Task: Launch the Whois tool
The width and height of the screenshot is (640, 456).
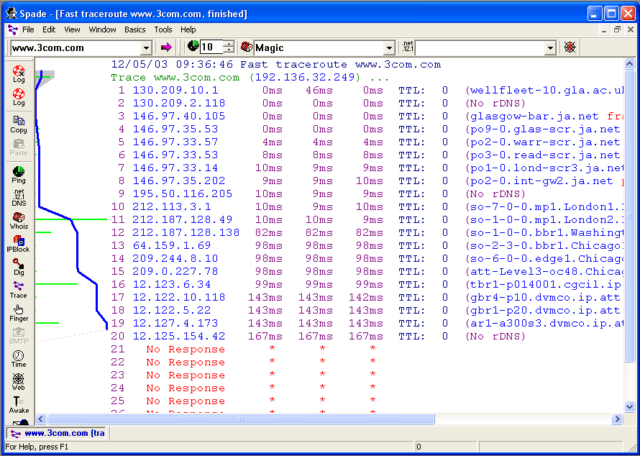Action: click(19, 221)
